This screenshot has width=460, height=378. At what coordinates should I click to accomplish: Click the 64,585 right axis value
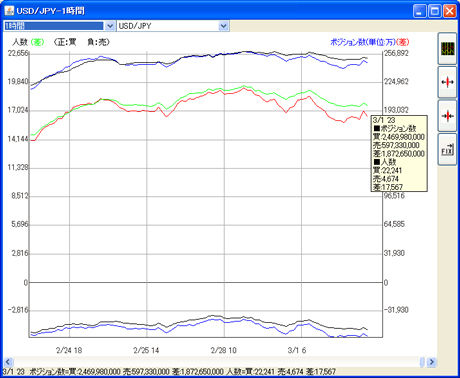tap(394, 224)
